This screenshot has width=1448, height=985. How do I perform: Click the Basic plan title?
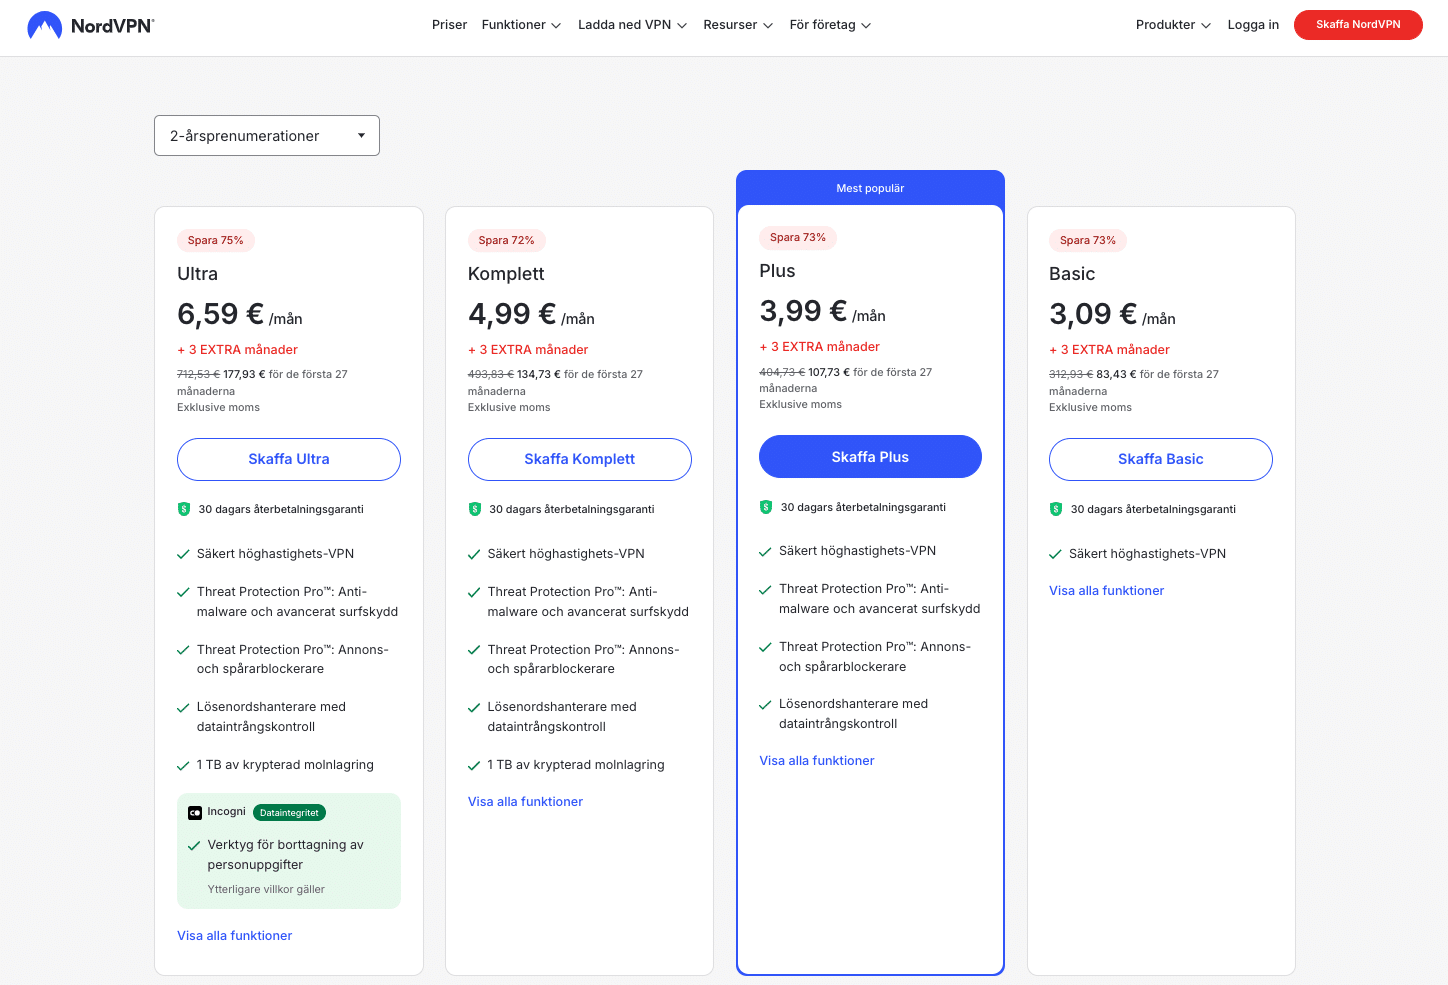point(1072,274)
